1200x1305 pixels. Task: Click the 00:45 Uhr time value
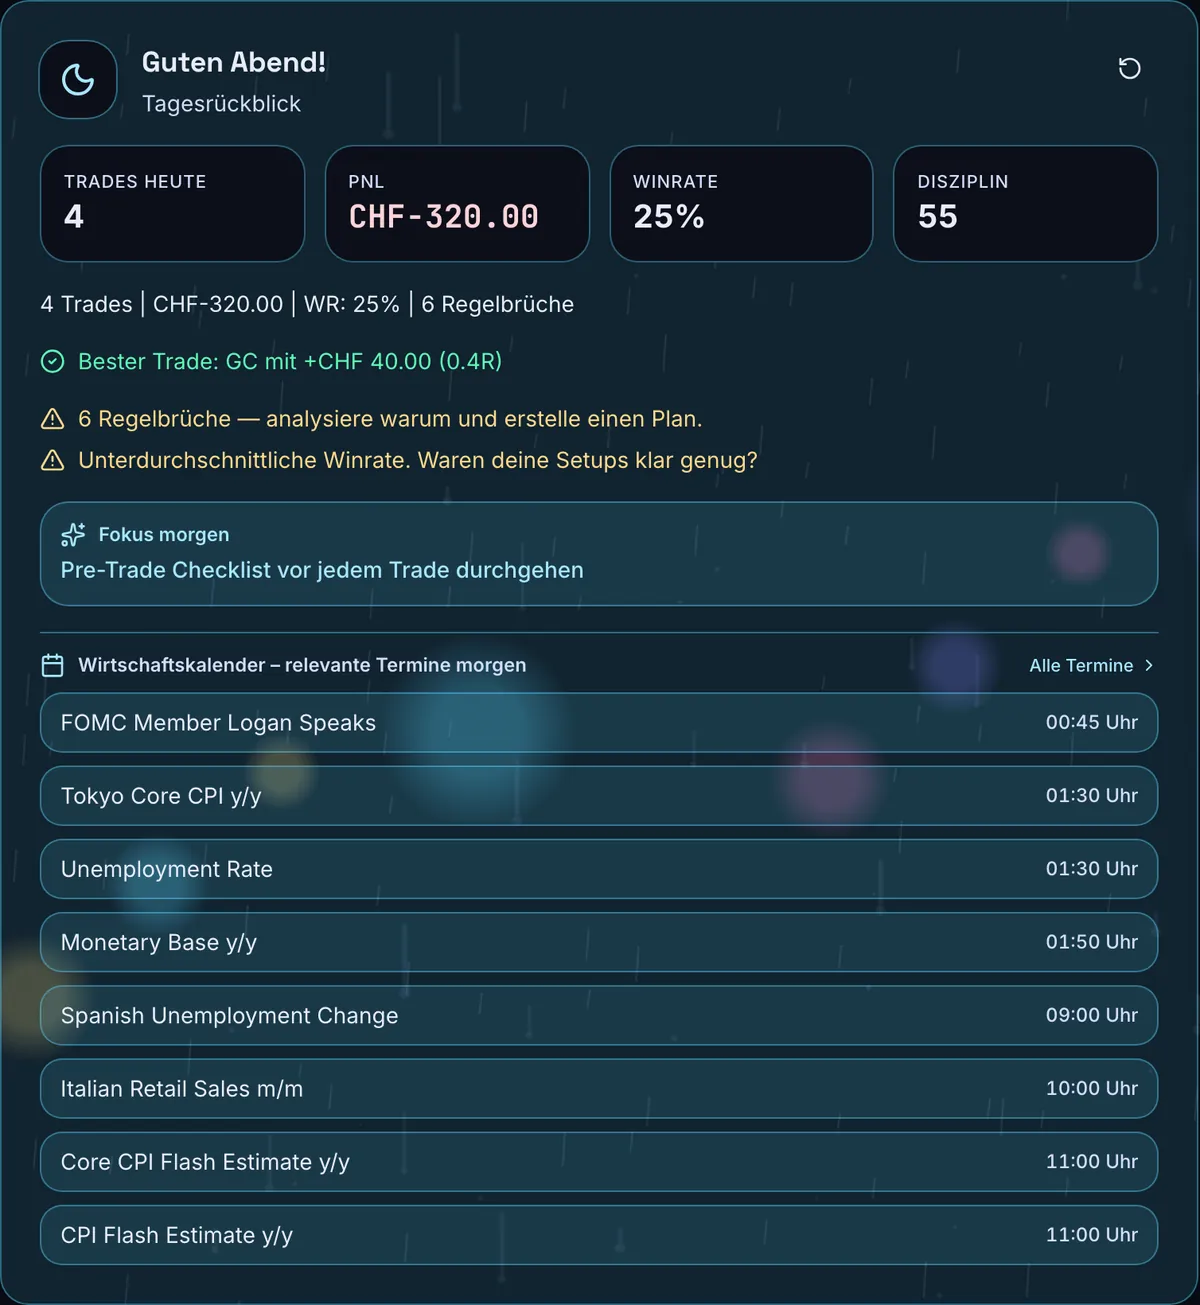point(1092,722)
